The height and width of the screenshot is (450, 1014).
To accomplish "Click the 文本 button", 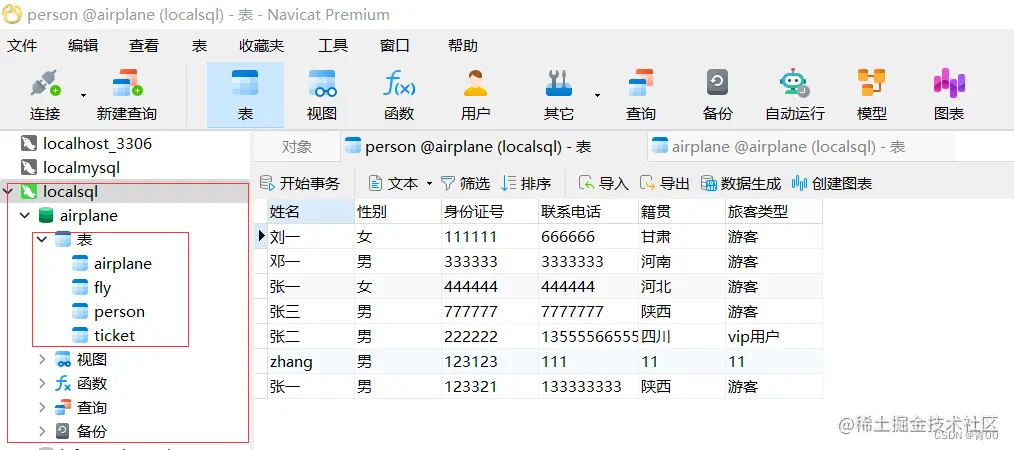I will [394, 184].
